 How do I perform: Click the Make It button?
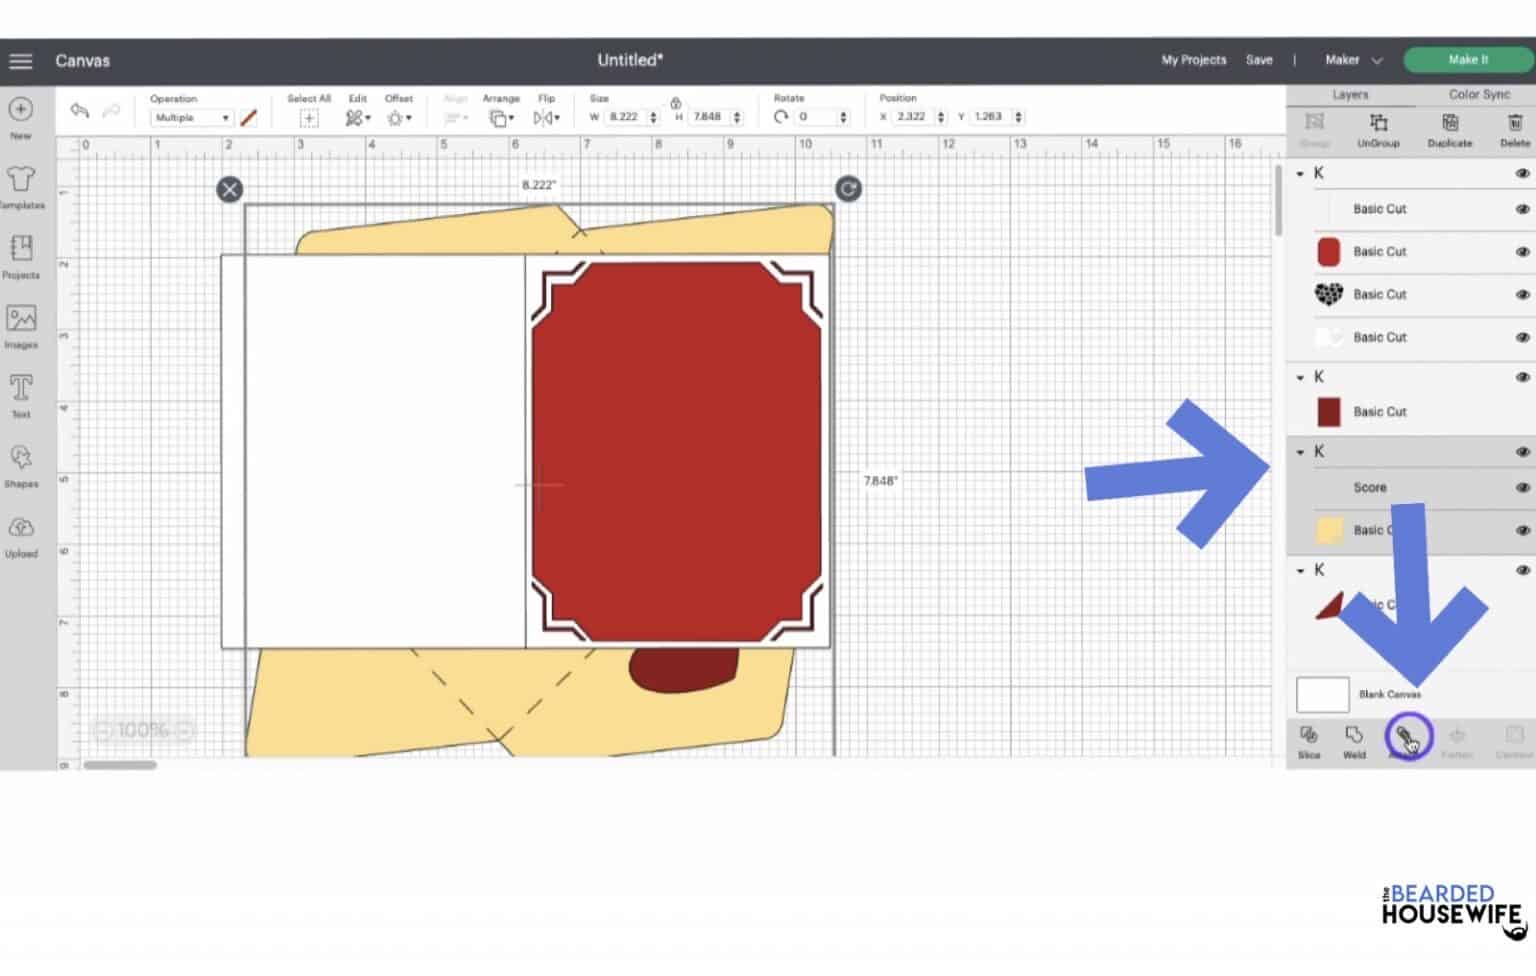pyautogui.click(x=1467, y=60)
